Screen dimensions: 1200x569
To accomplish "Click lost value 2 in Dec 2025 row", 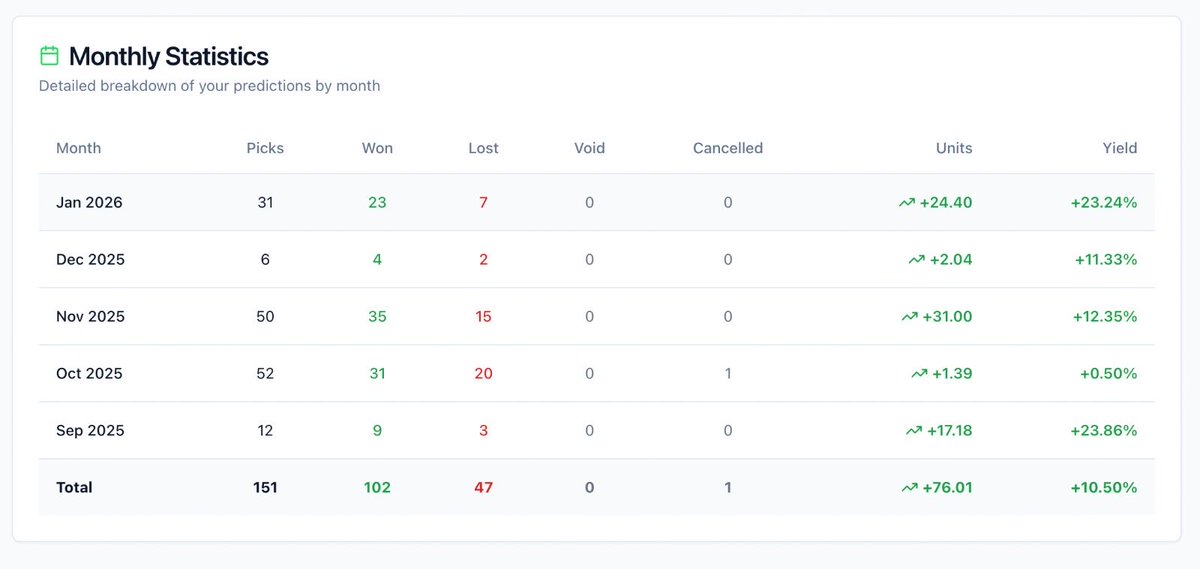I will [483, 259].
